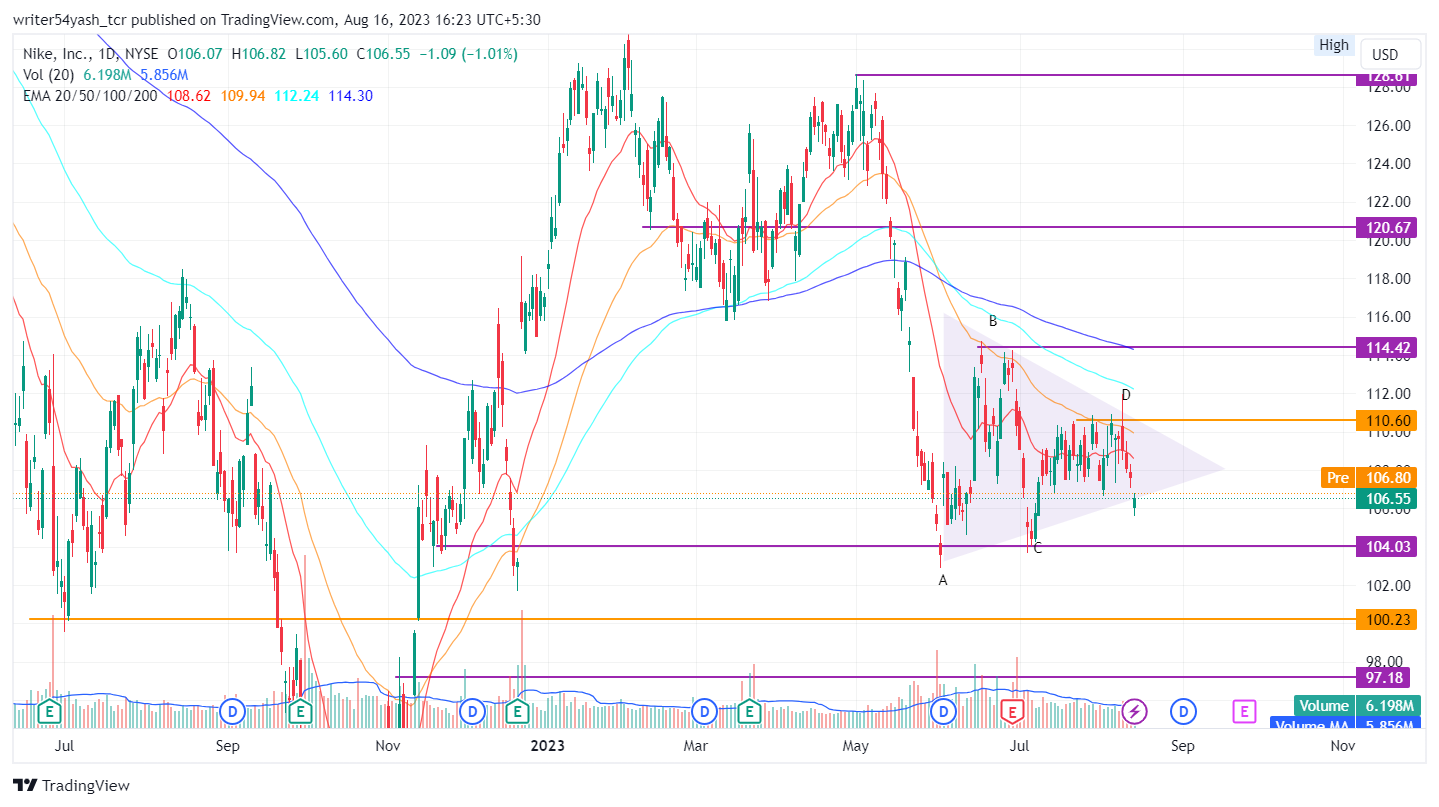Screen dimensions: 1439x807
Task: Click green earnings E marker after the Mar label
Action: (750, 712)
